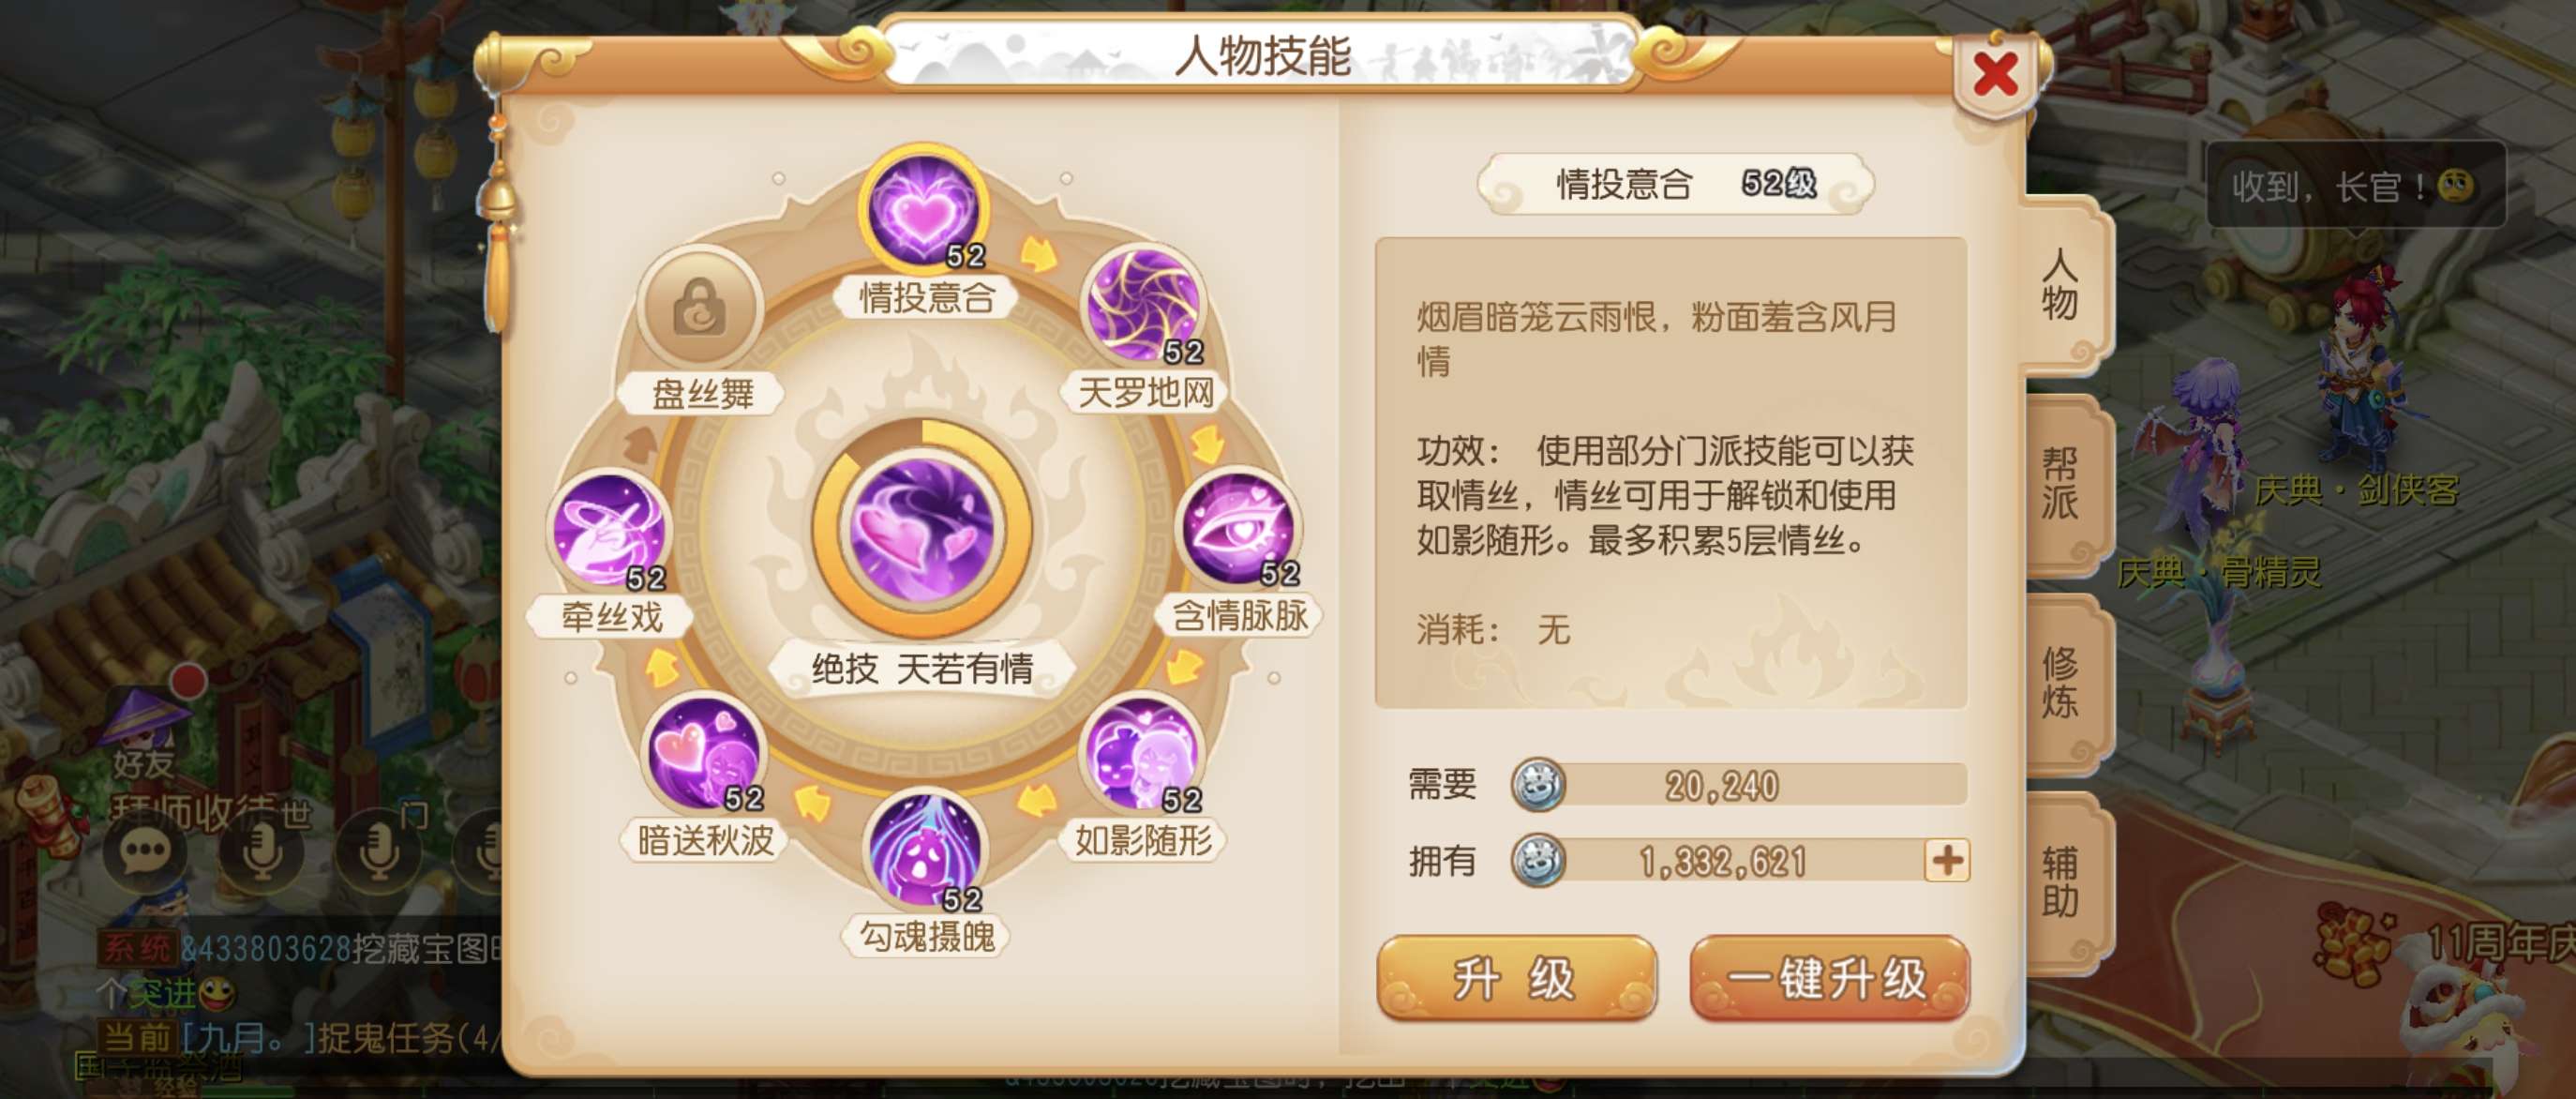Open the central 绝技 天若有情 ultimate skill
Image resolution: width=2576 pixels, height=1099 pixels.
click(923, 528)
